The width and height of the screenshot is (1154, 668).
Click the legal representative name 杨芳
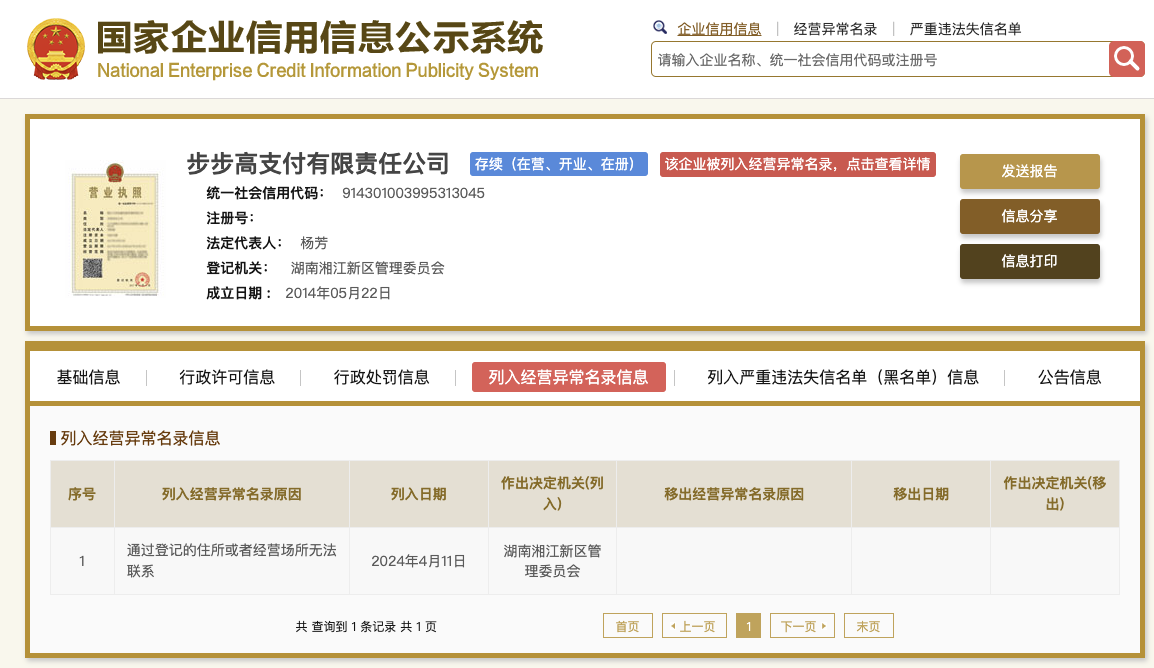tap(314, 243)
